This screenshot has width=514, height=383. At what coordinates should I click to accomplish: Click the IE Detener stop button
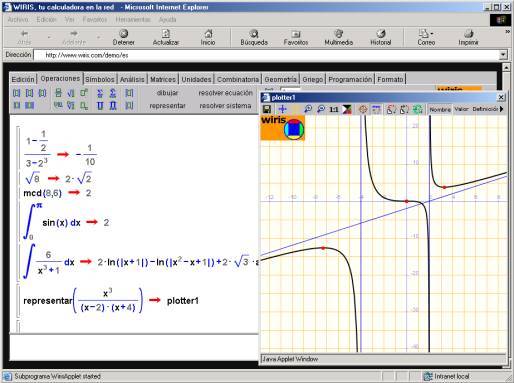[123, 37]
